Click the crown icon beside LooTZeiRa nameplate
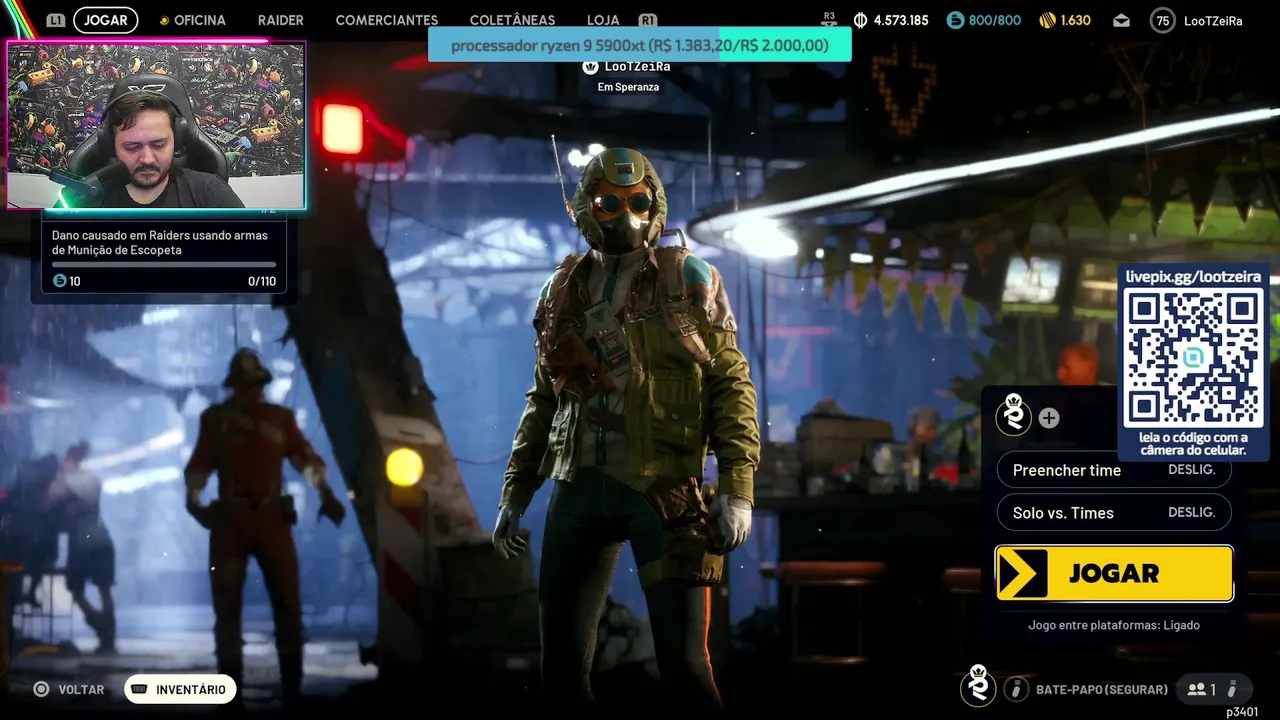 click(x=590, y=66)
